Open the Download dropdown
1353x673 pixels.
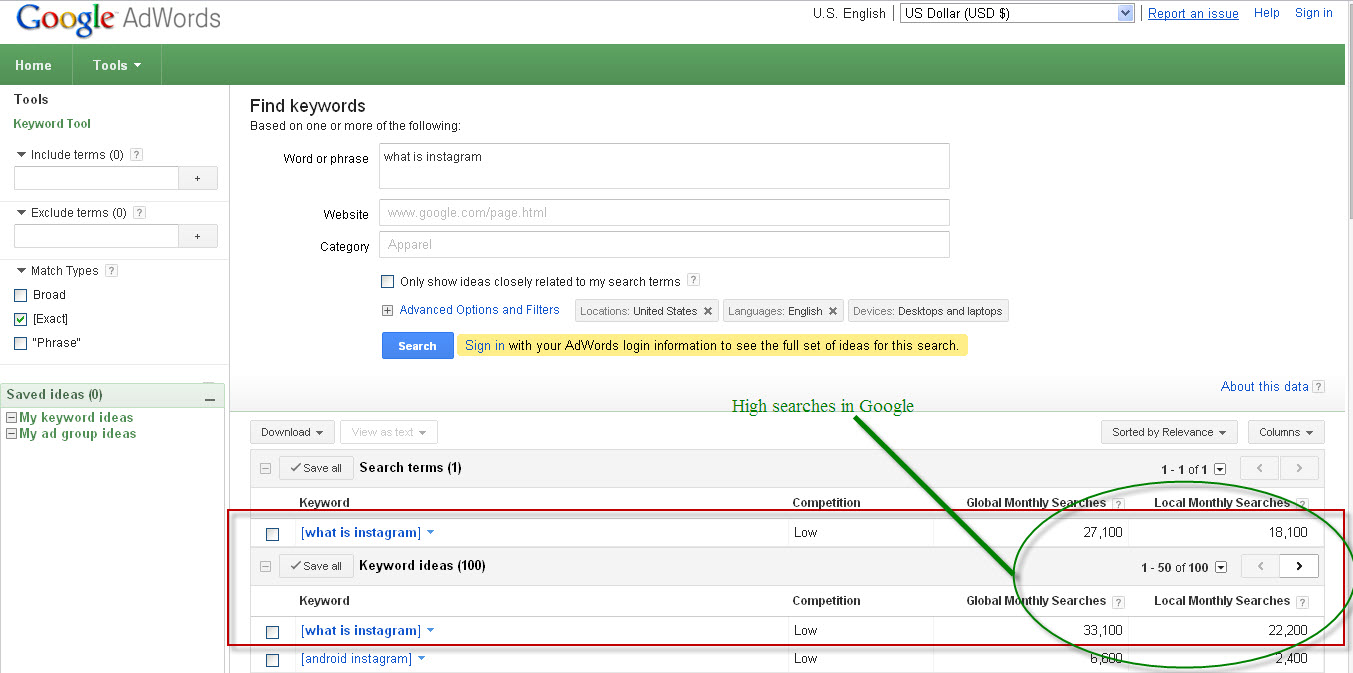[x=292, y=432]
